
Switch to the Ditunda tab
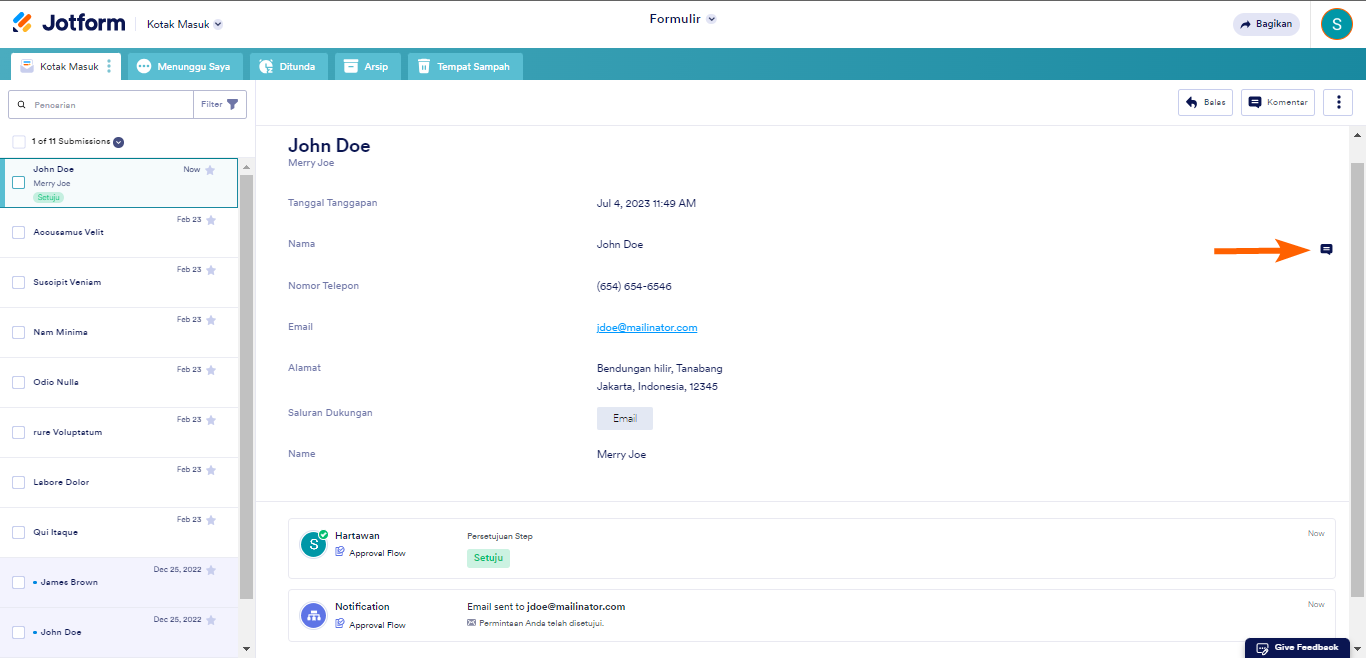point(288,66)
